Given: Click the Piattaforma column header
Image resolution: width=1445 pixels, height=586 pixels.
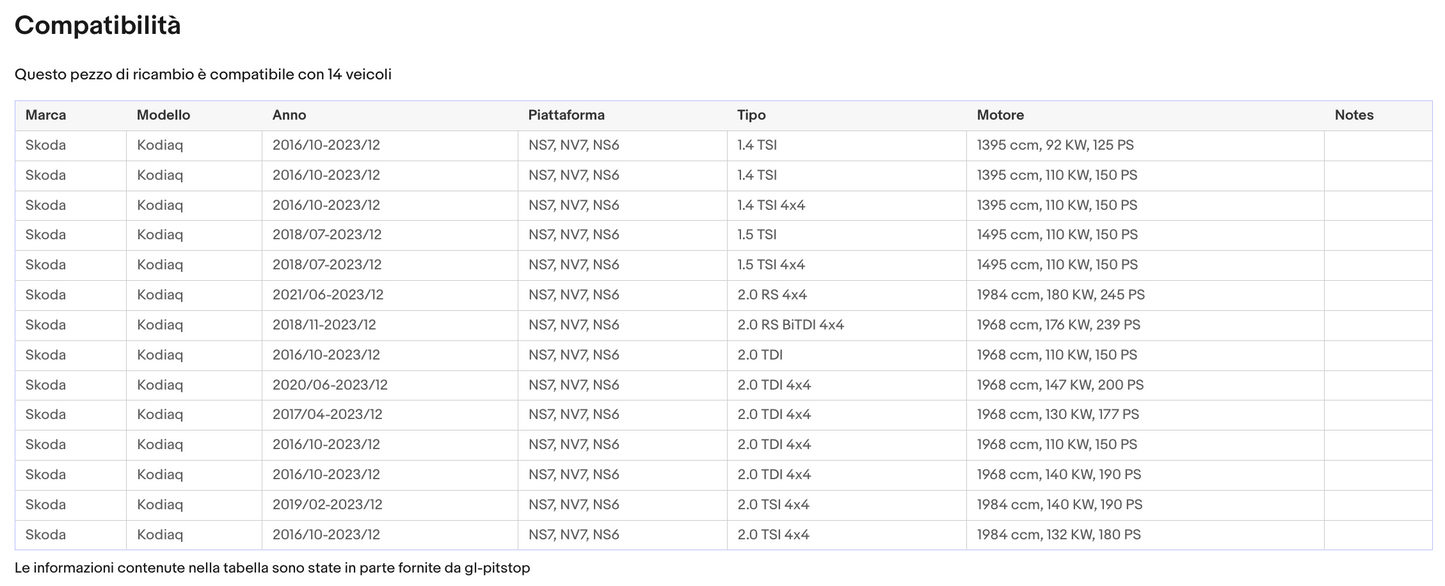Looking at the screenshot, I should coord(566,115).
